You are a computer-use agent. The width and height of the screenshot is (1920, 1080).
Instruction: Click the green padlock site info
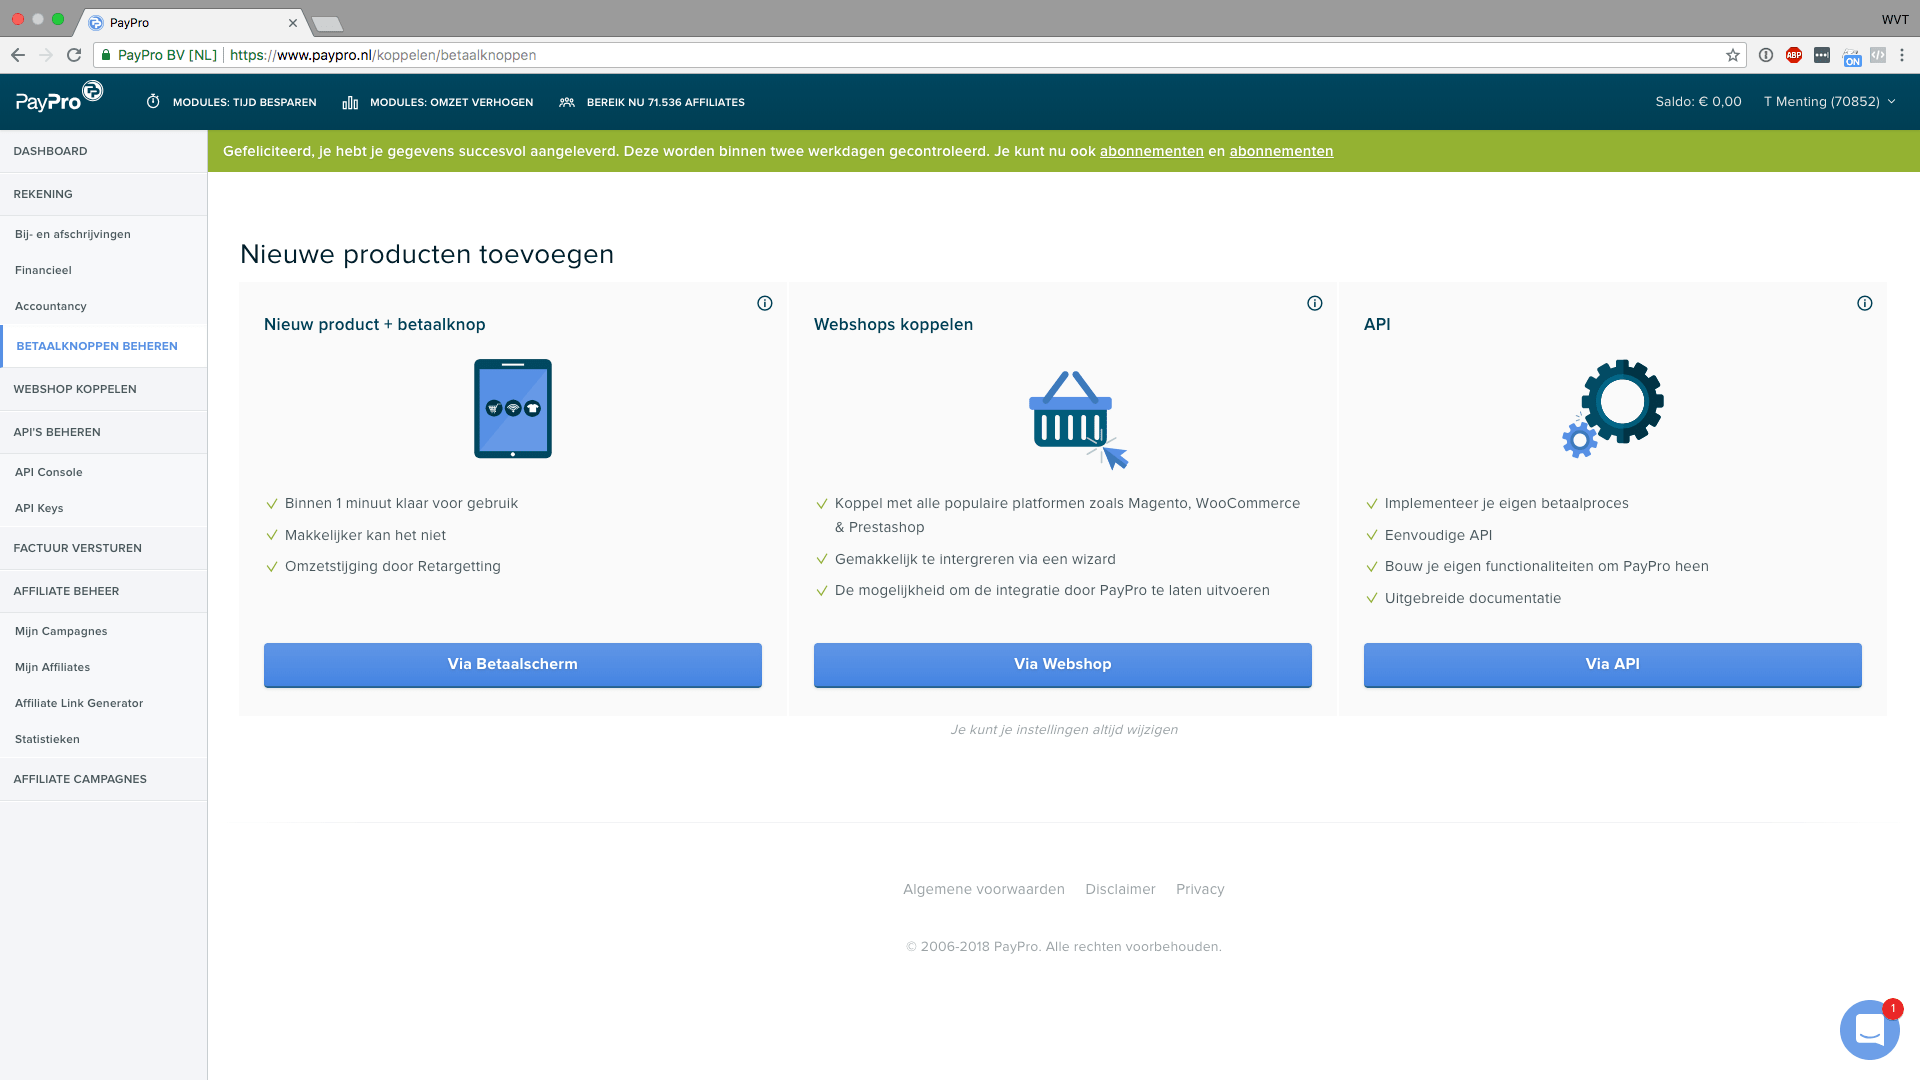point(106,55)
